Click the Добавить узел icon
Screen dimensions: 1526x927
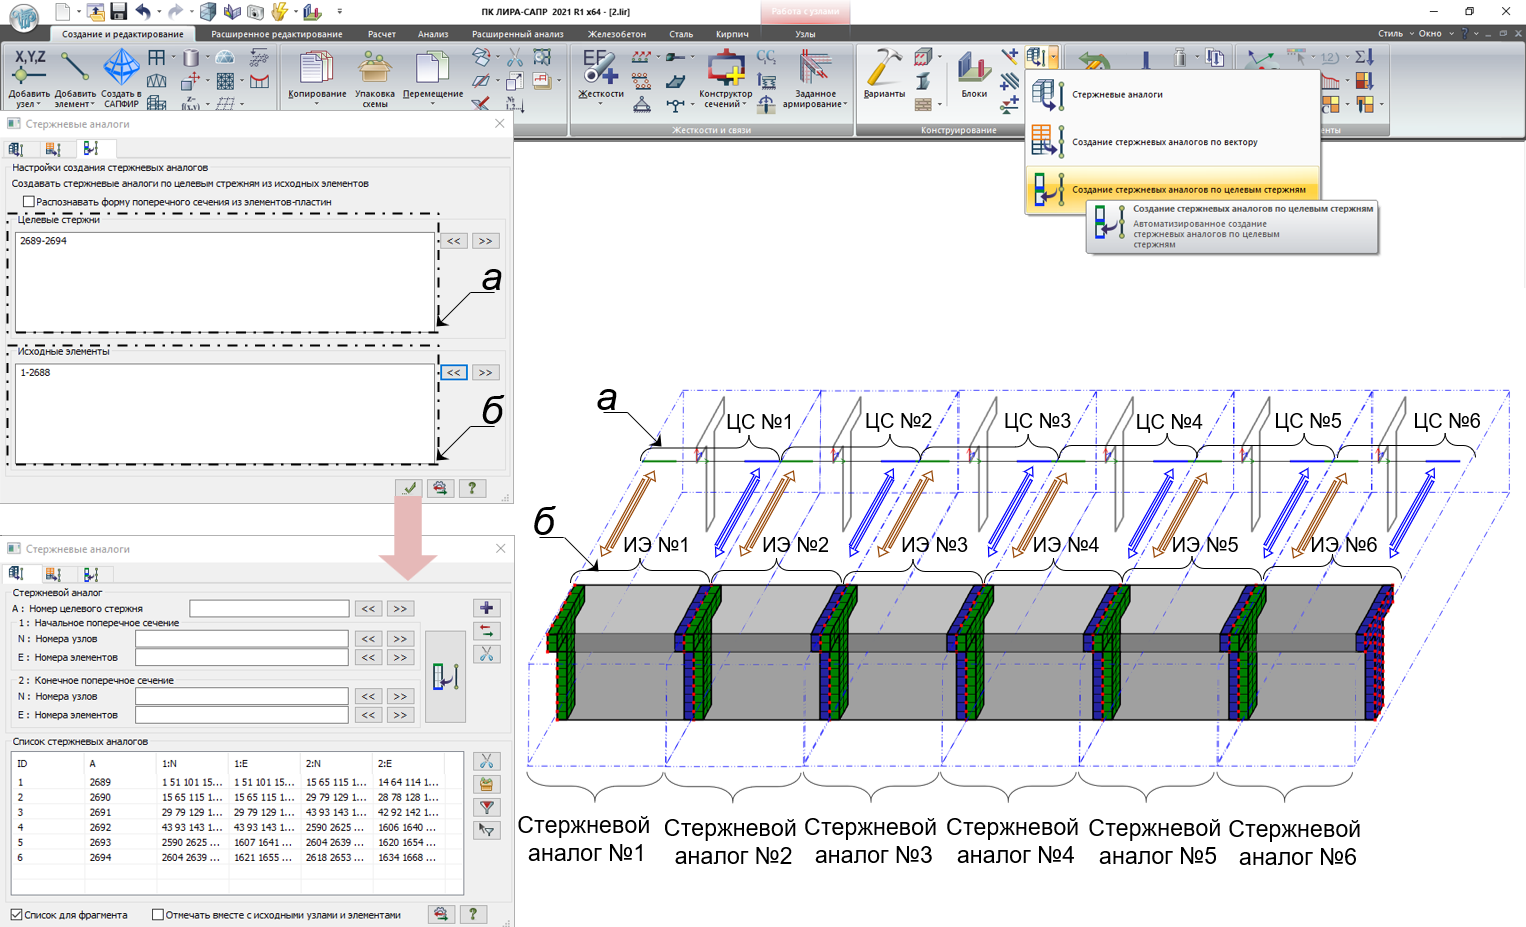29,70
